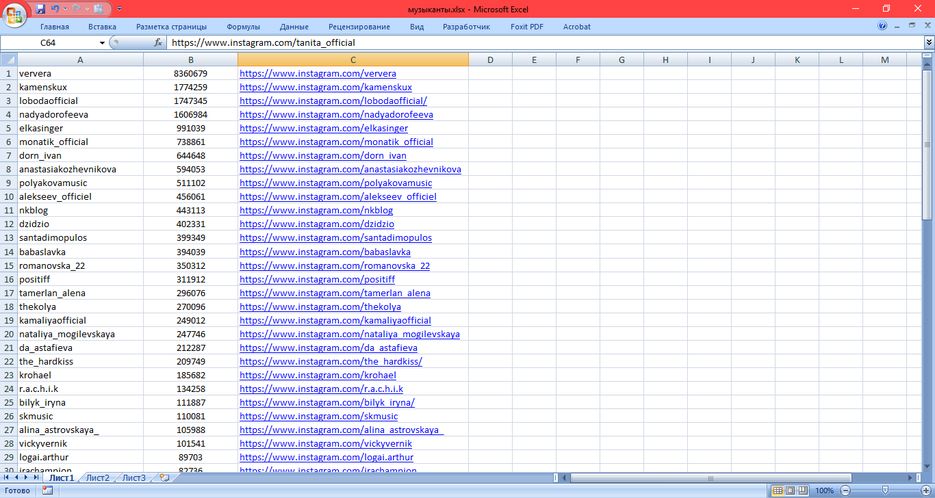Select the cell containing r.a.c.h.i.k
The height and width of the screenshot is (498, 935).
(81, 389)
